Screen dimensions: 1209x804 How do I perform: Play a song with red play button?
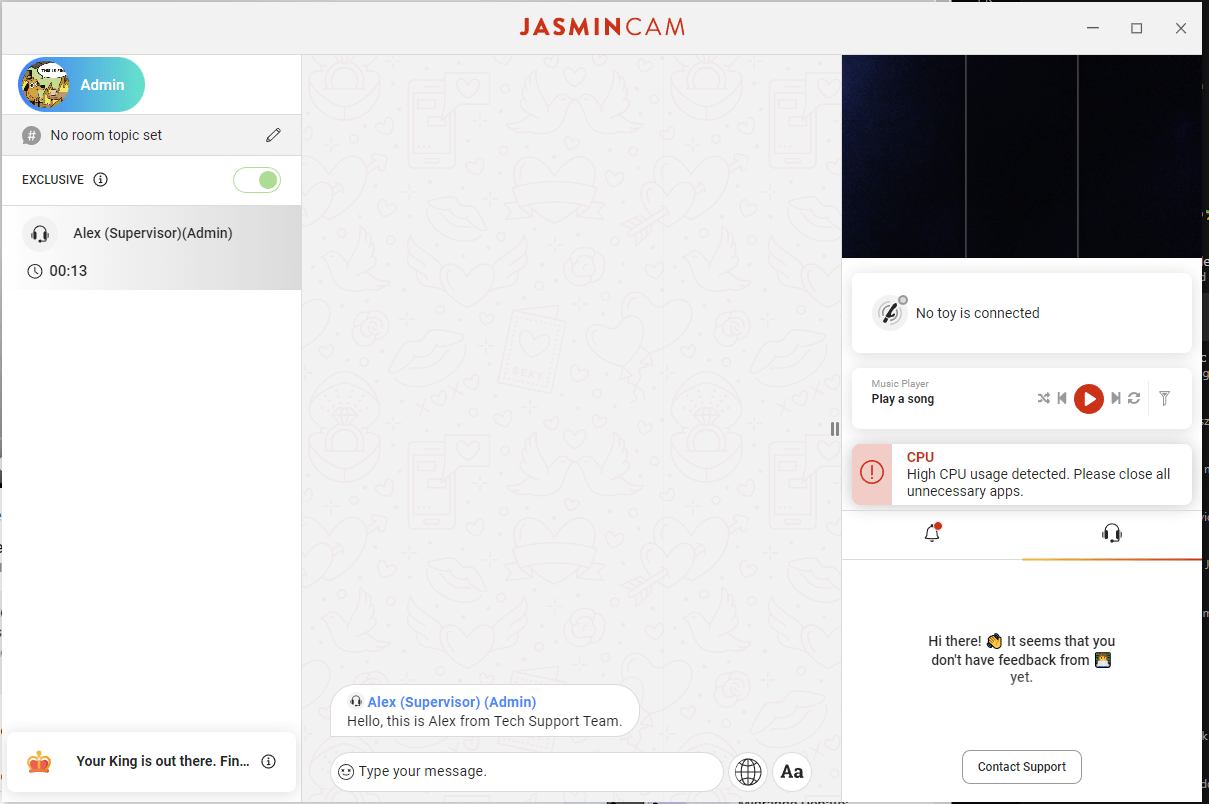point(1089,399)
